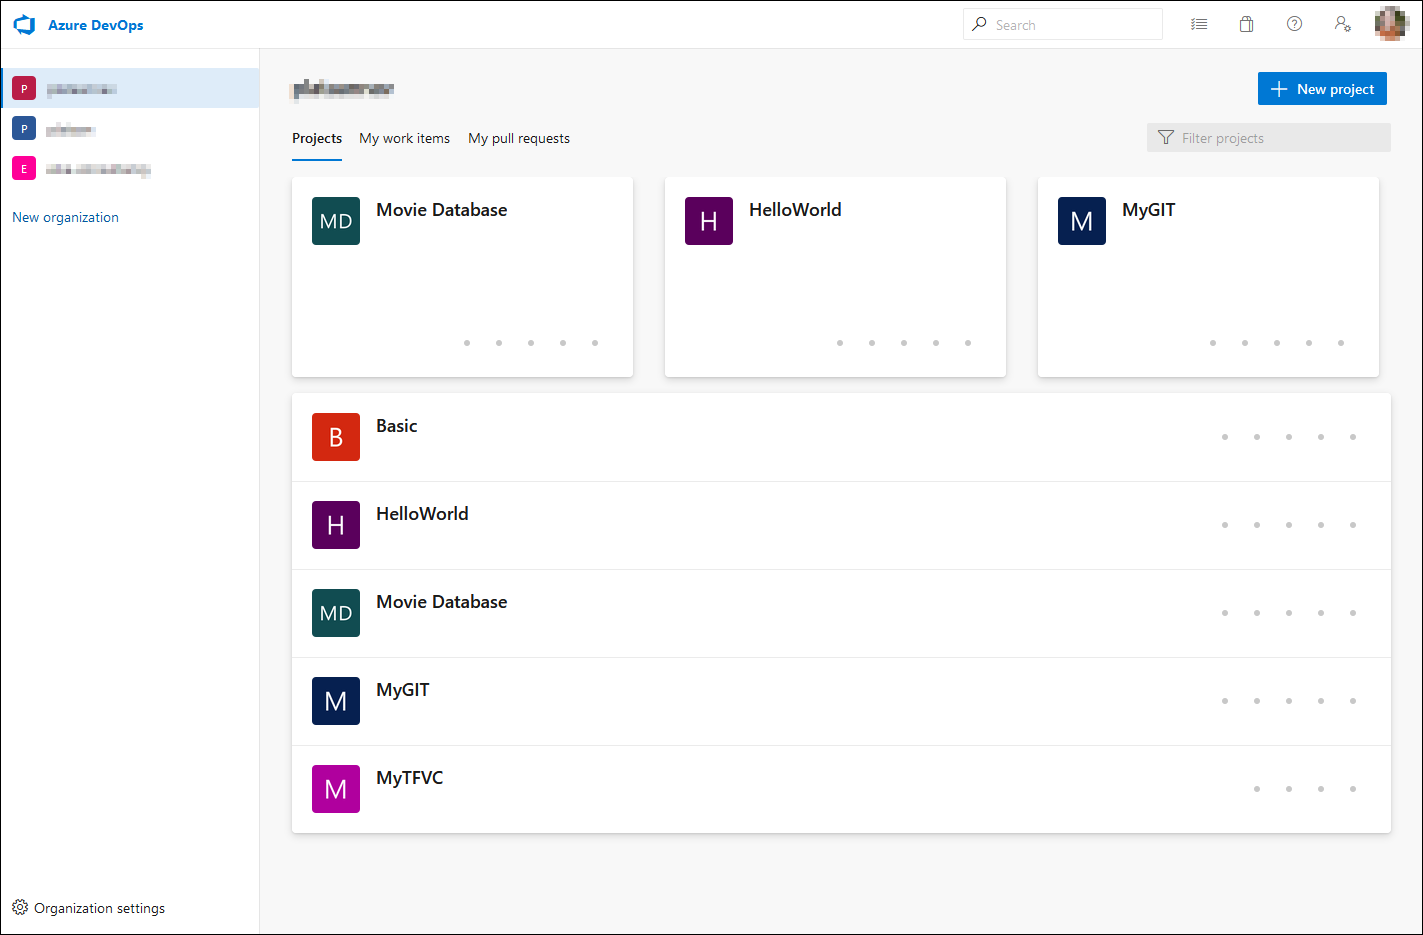Open the User settings icon

tap(1343, 24)
